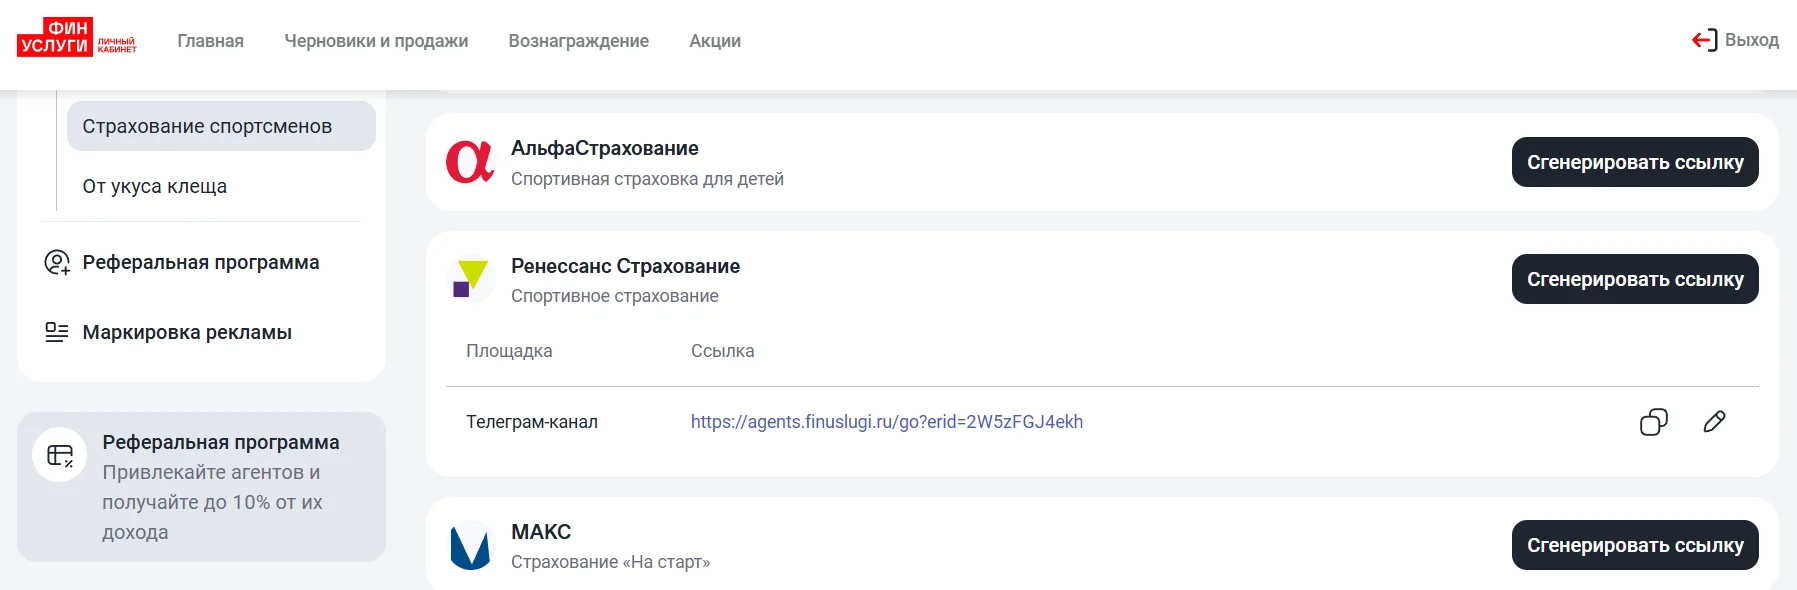Click the АльфаСтрахование logo

pyautogui.click(x=470, y=162)
